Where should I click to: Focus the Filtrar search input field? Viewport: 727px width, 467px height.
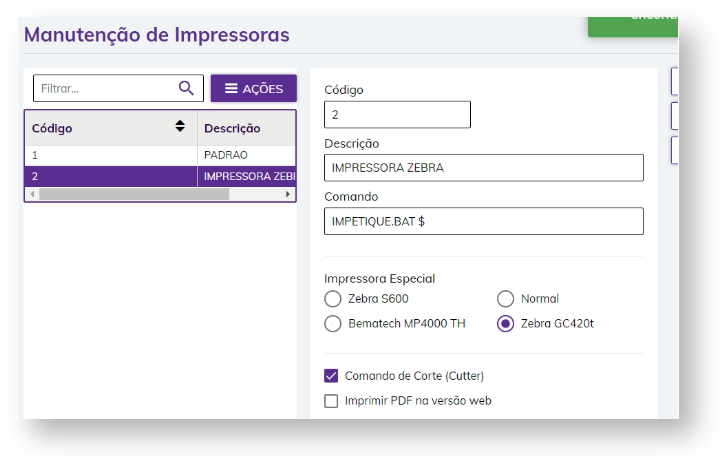105,89
